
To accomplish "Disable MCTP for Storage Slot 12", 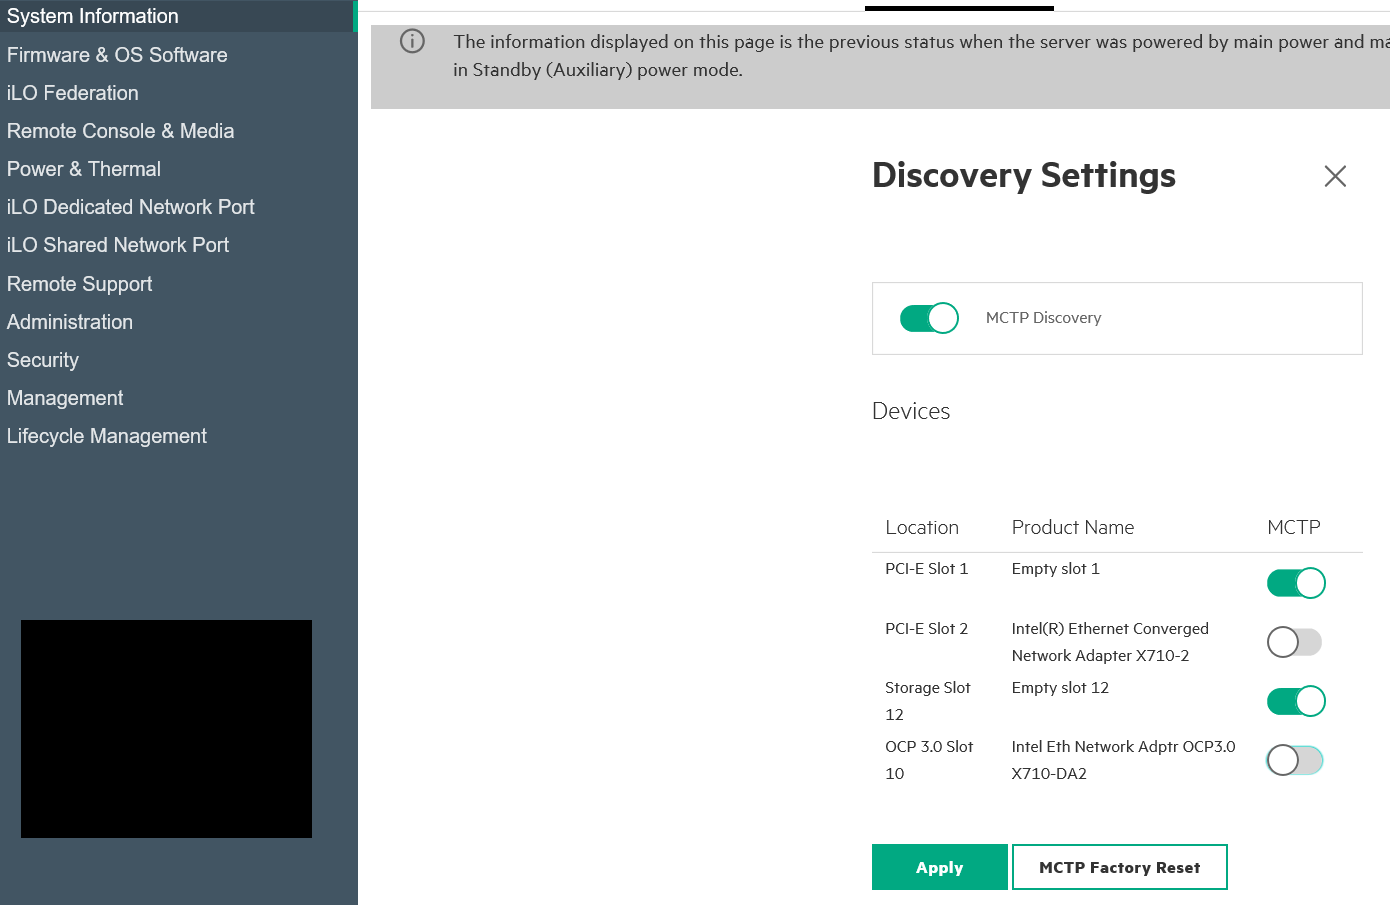I will click(1296, 701).
